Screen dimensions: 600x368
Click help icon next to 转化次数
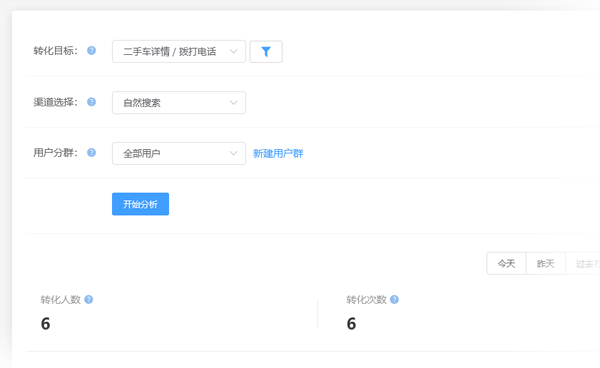coord(394,300)
